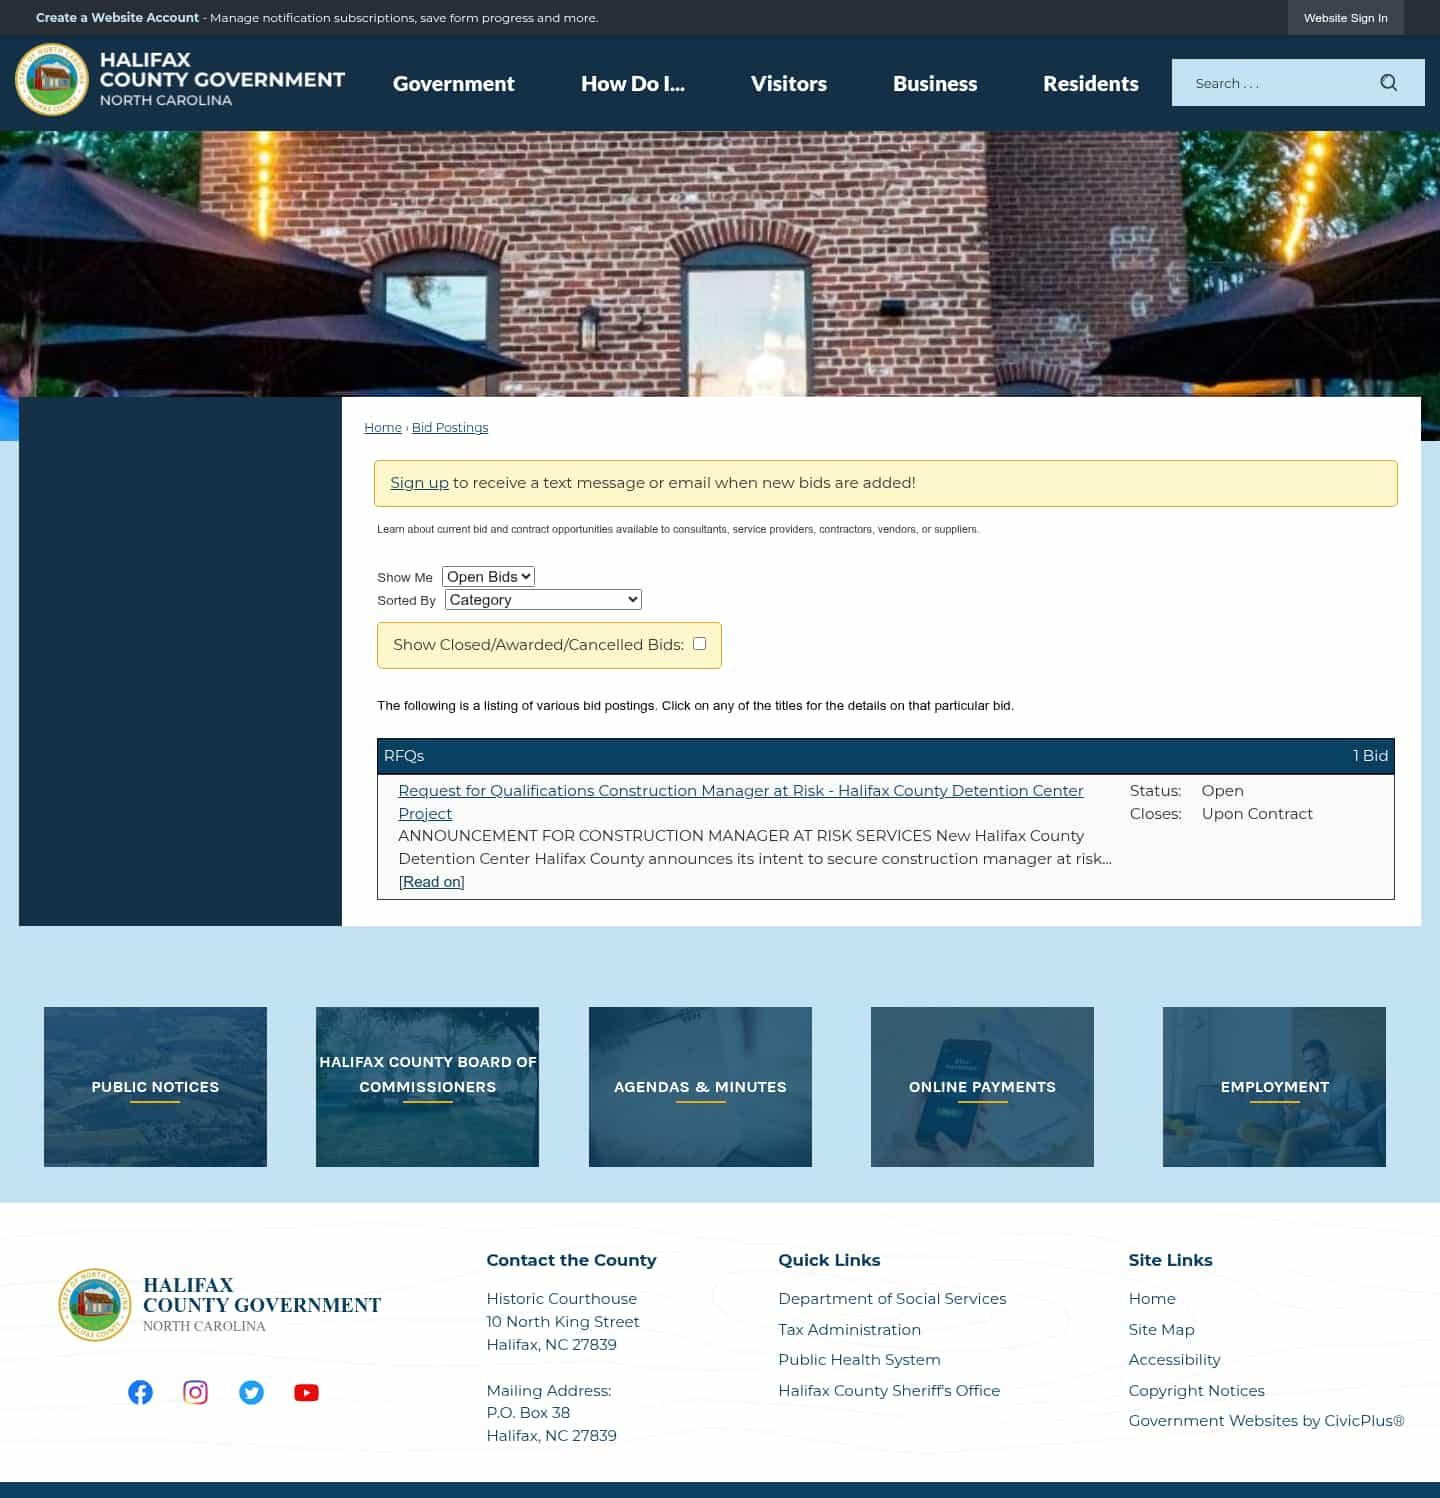Click the search magnifier icon
The height and width of the screenshot is (1498, 1440).
pyautogui.click(x=1388, y=83)
